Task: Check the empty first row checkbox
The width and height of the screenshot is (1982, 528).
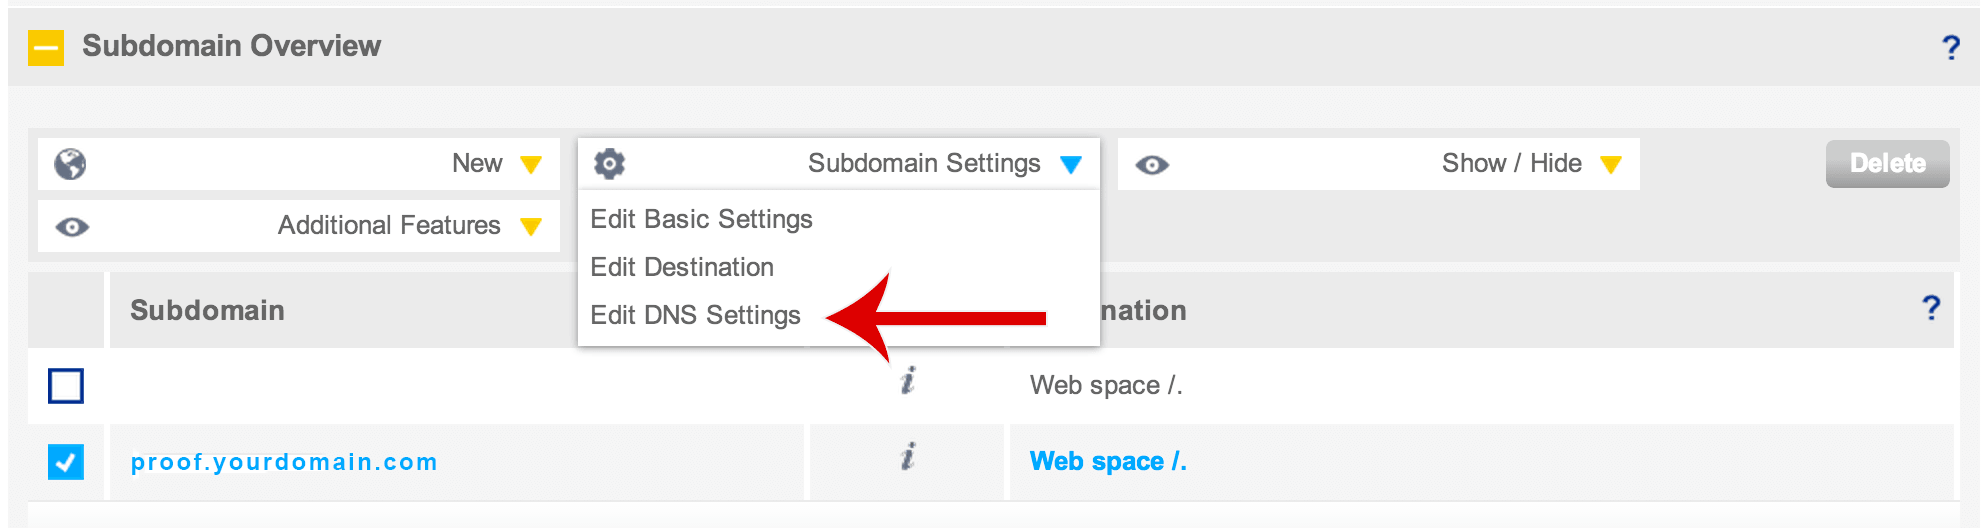Action: pyautogui.click(x=66, y=386)
